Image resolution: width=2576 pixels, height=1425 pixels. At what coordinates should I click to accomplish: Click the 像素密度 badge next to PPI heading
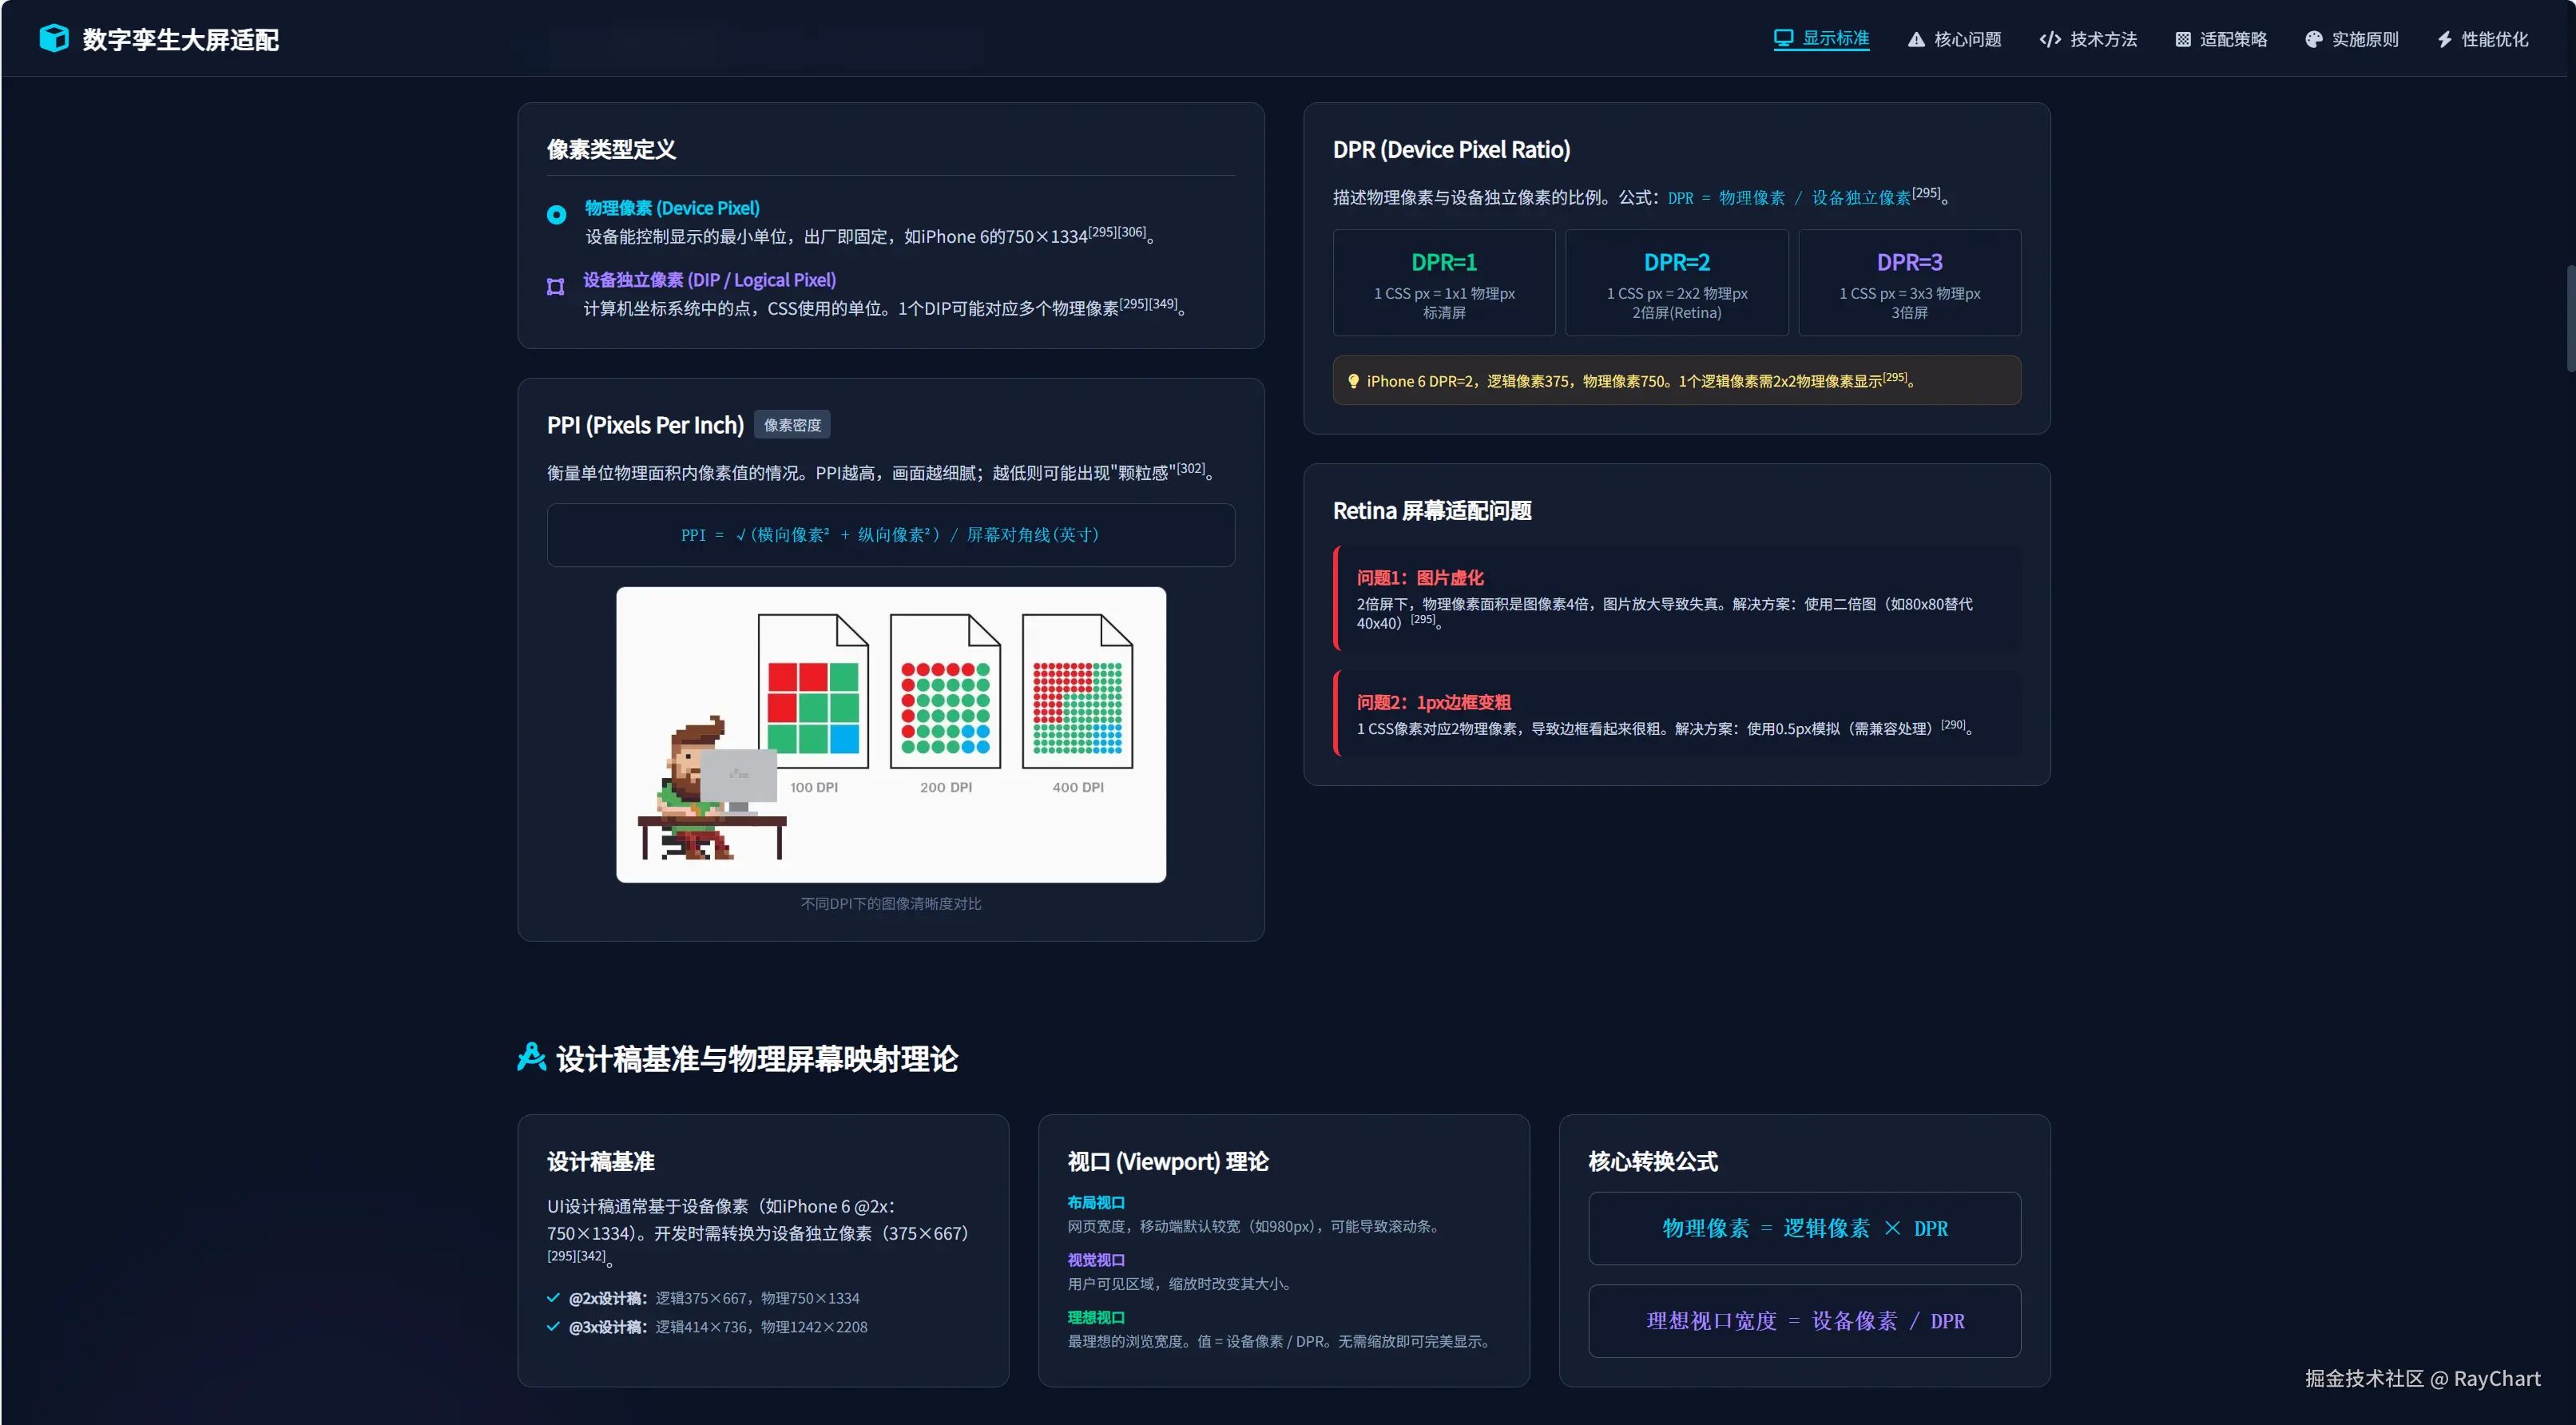tap(792, 424)
